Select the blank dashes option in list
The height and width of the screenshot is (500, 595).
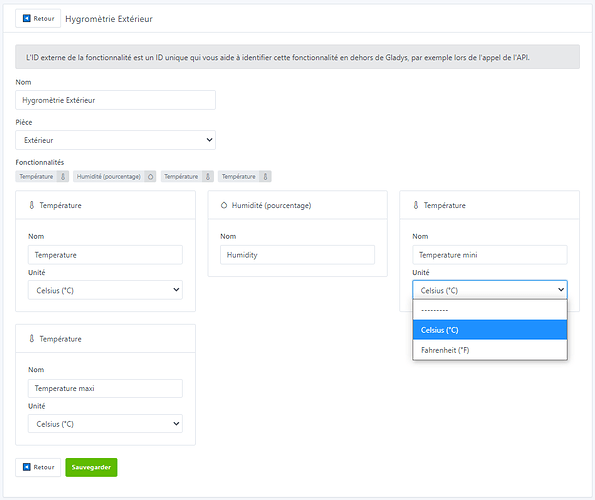click(490, 310)
